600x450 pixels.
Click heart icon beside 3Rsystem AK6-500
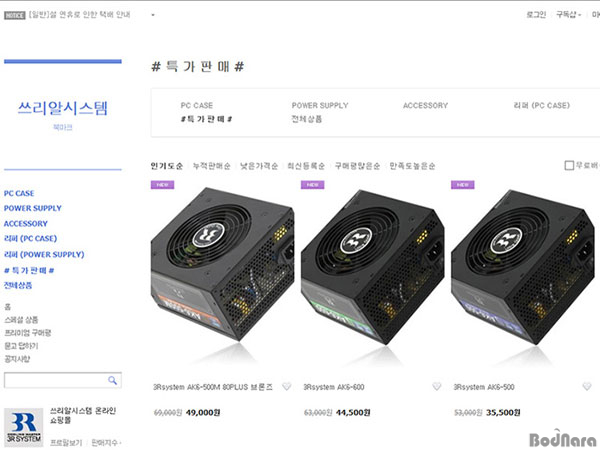(587, 386)
